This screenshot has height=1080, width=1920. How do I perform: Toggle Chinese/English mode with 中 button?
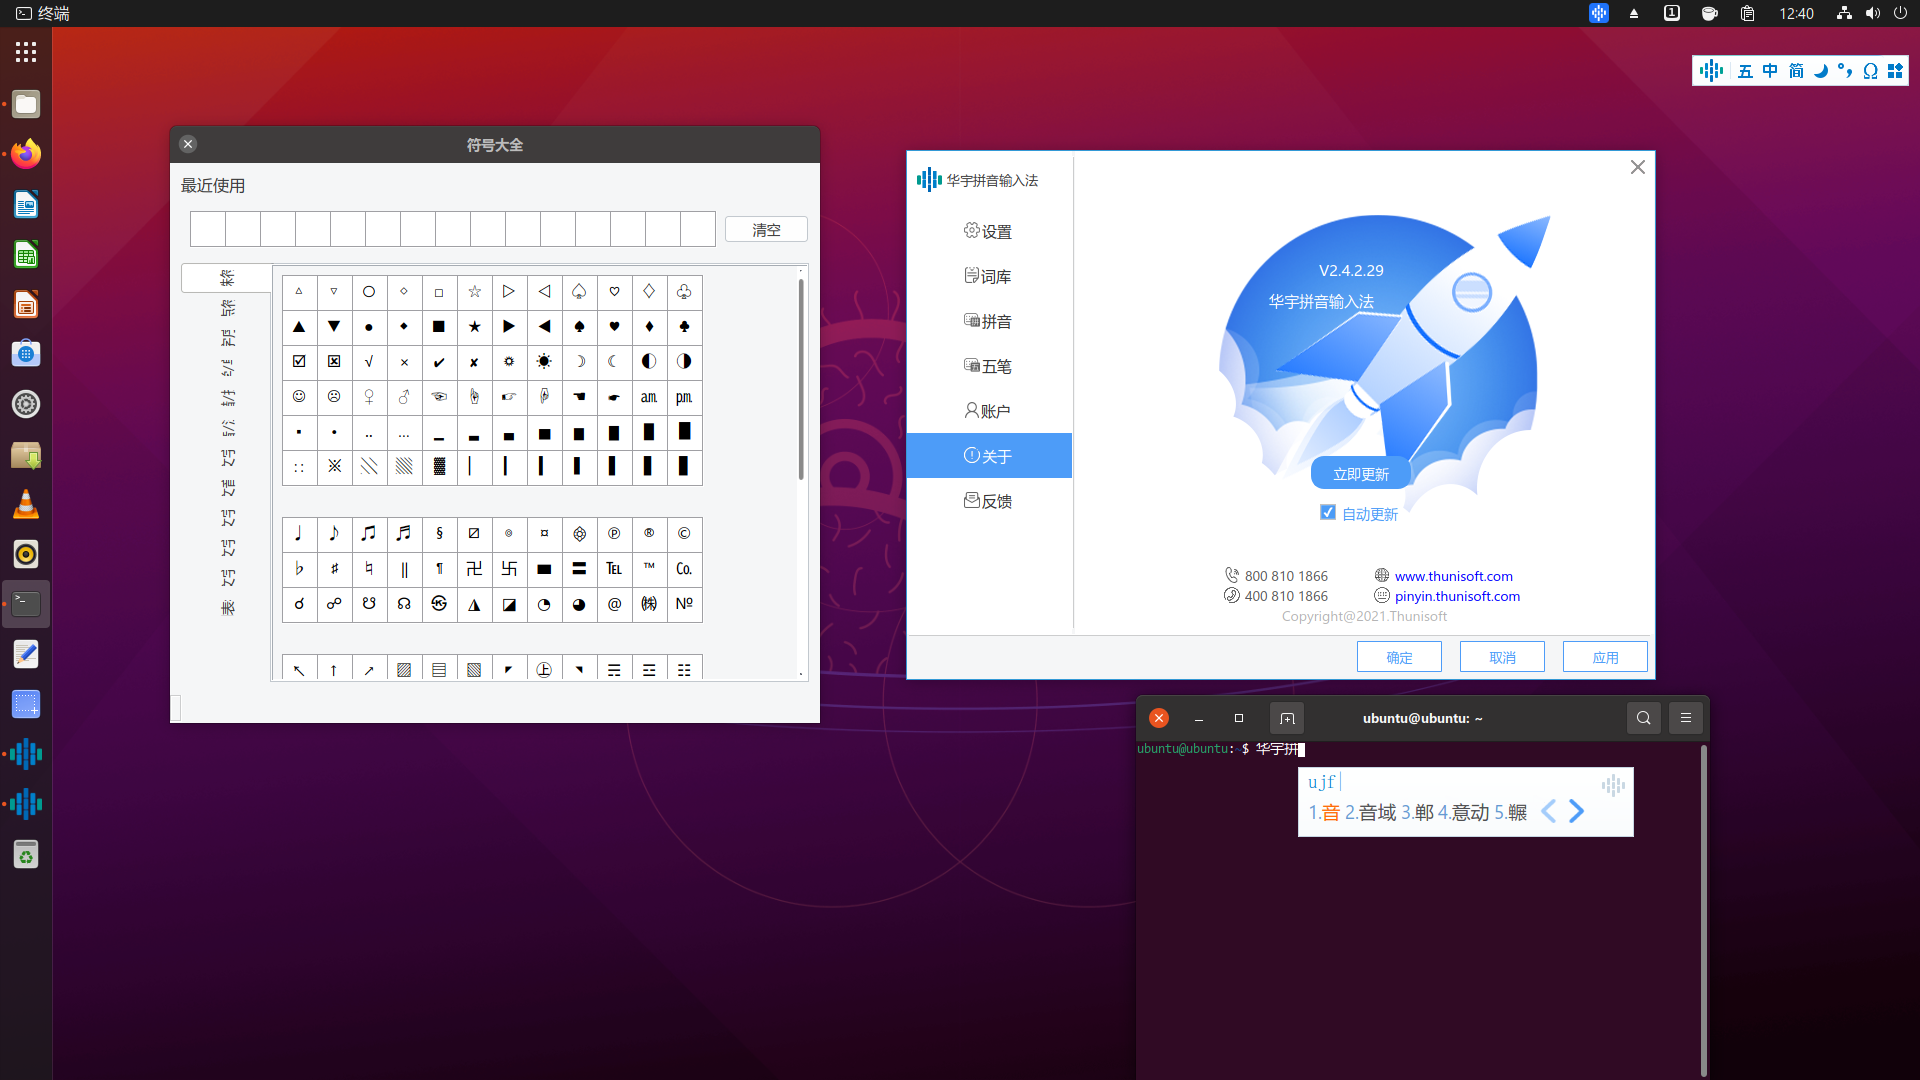[1770, 71]
